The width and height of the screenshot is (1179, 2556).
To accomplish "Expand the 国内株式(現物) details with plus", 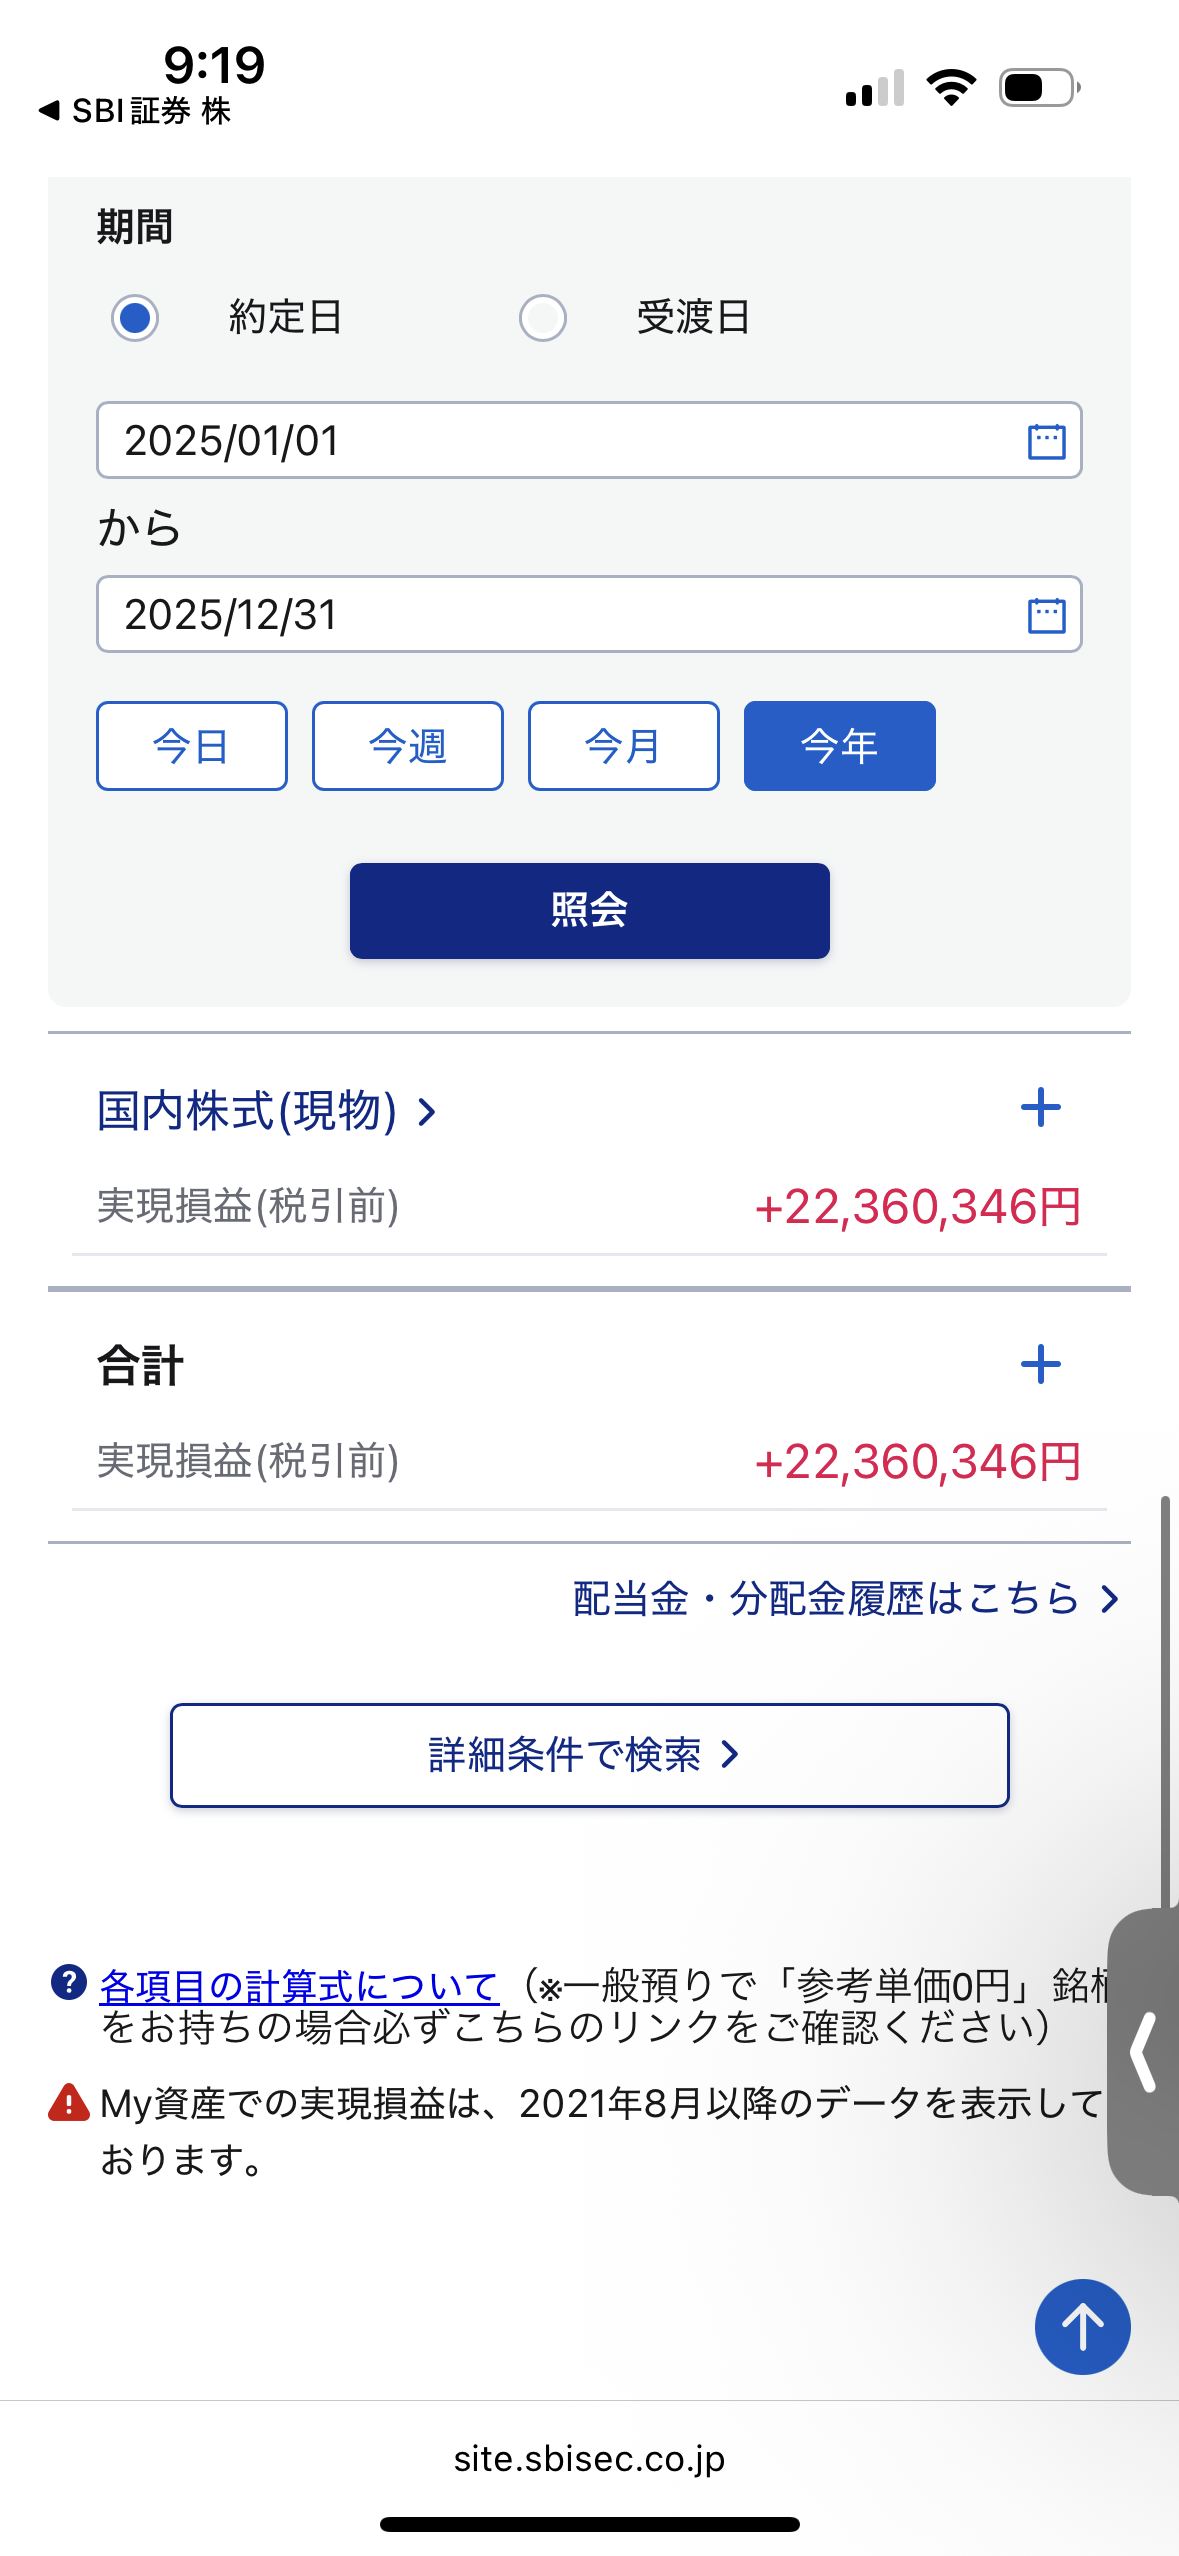I will click(x=1040, y=1108).
